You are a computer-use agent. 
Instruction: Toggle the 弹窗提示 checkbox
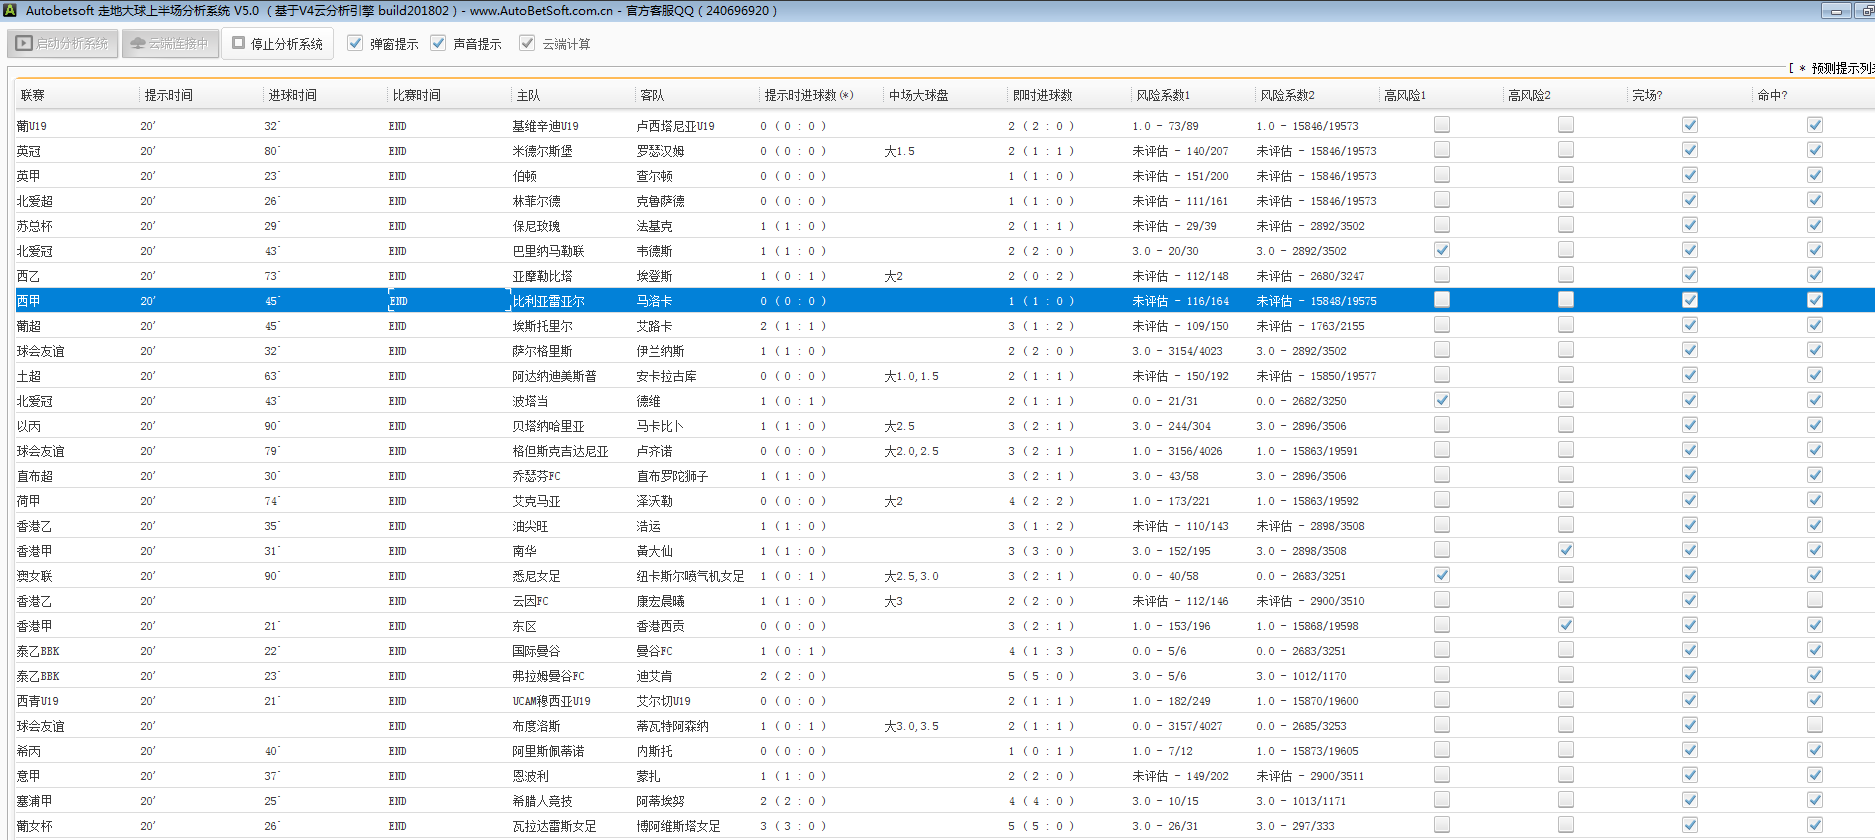coord(355,43)
